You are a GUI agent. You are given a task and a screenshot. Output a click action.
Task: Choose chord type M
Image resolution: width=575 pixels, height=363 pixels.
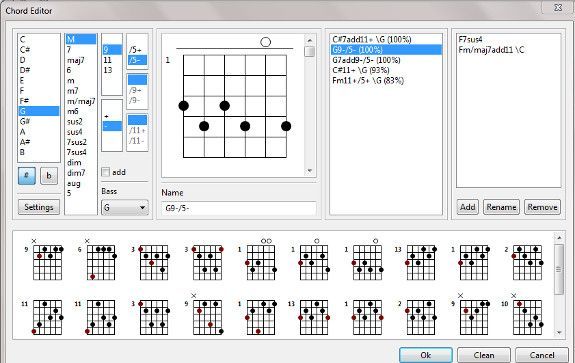pos(81,39)
